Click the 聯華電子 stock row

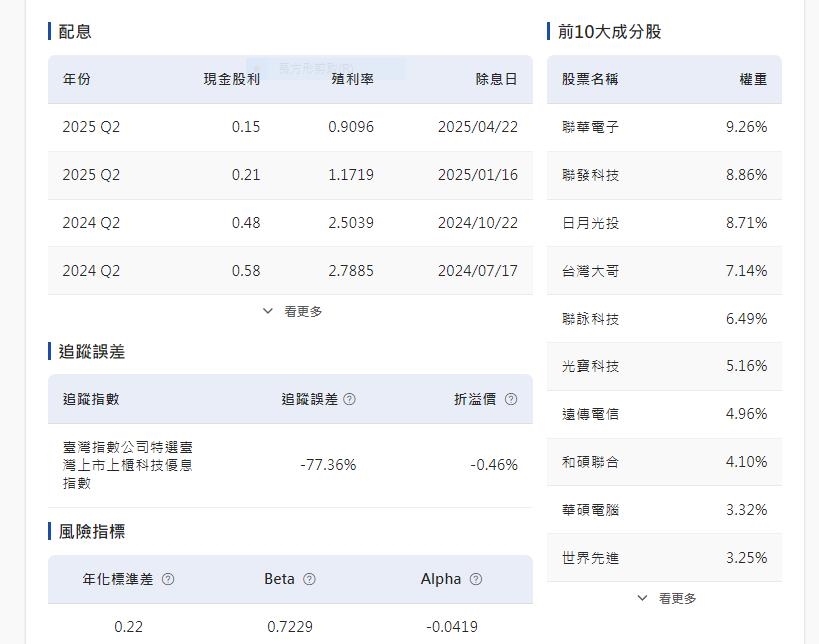pos(591,127)
